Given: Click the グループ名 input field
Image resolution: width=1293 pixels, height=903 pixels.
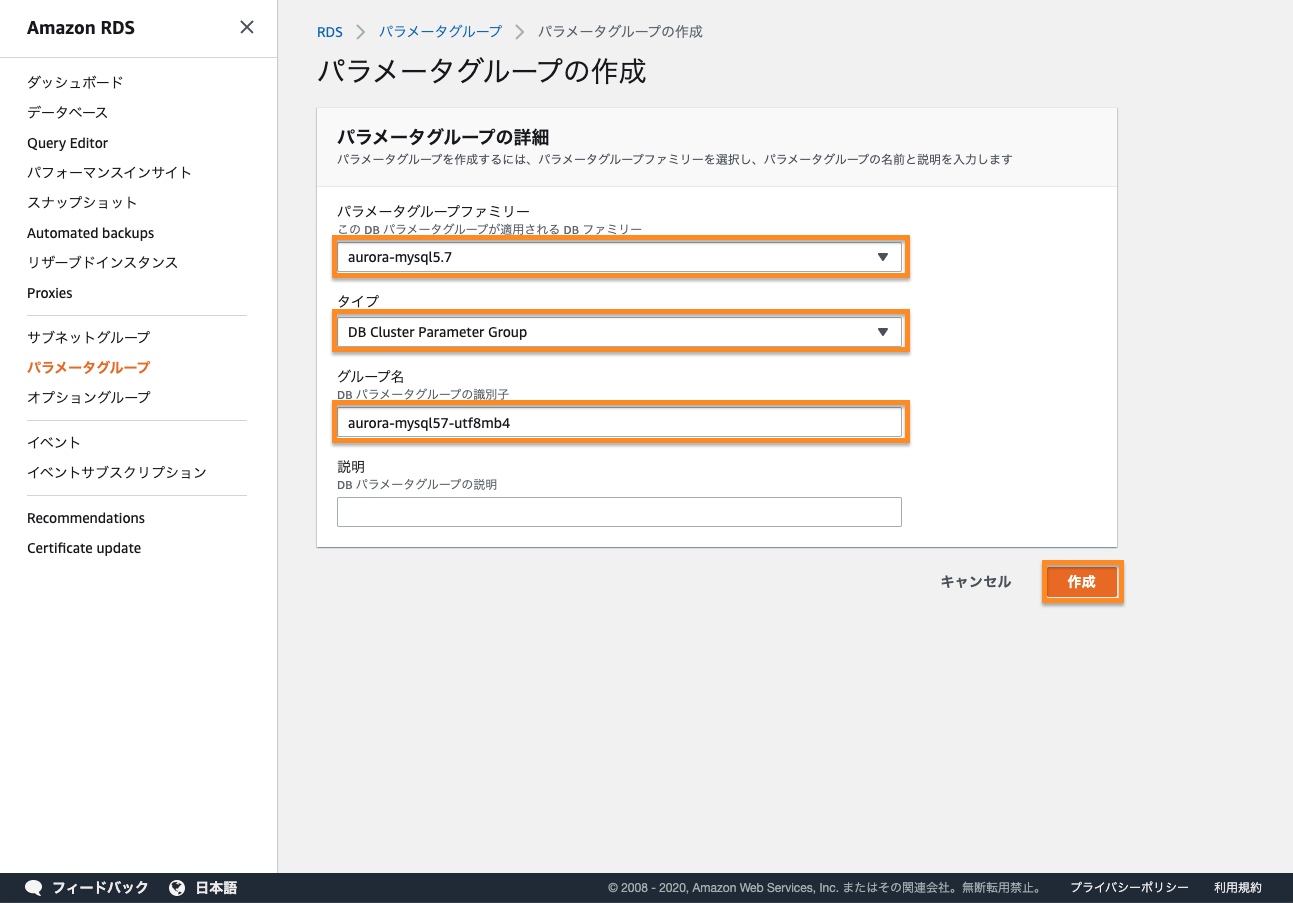Looking at the screenshot, I should [x=619, y=423].
